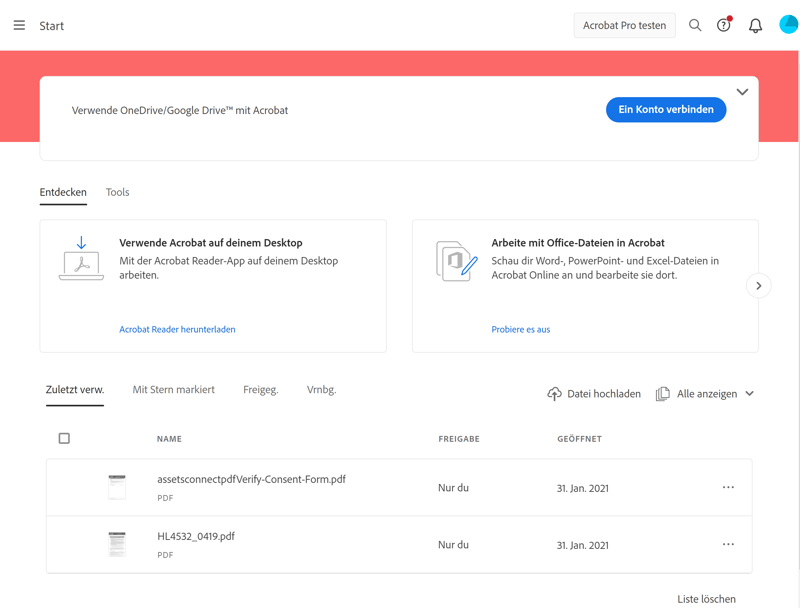Image resolution: width=800 pixels, height=608 pixels.
Task: Click the Acrobat Pro testen button
Action: coord(624,26)
